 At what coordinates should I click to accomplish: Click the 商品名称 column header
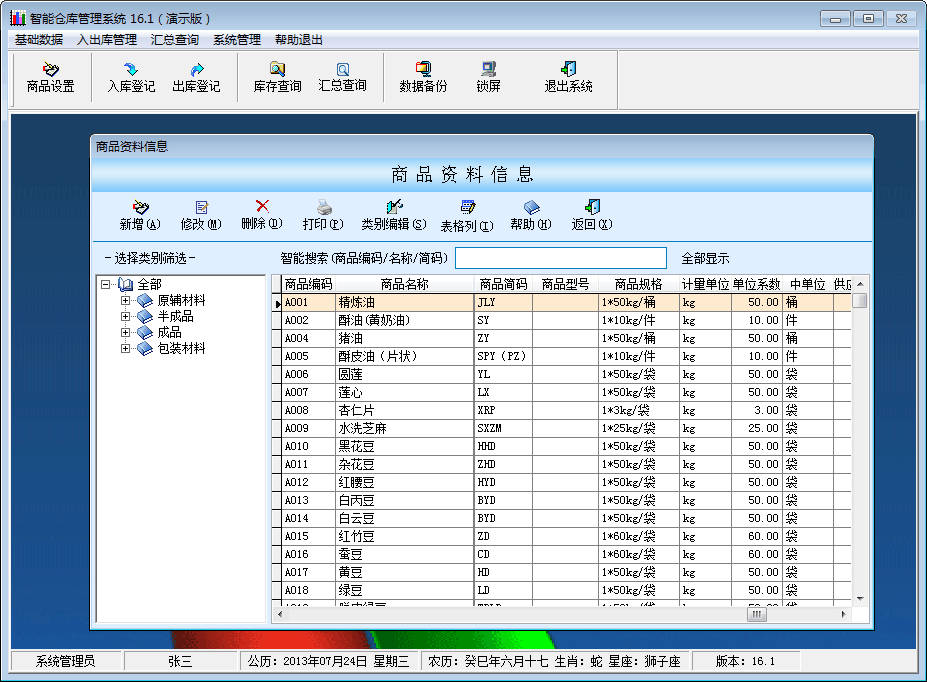coord(404,284)
